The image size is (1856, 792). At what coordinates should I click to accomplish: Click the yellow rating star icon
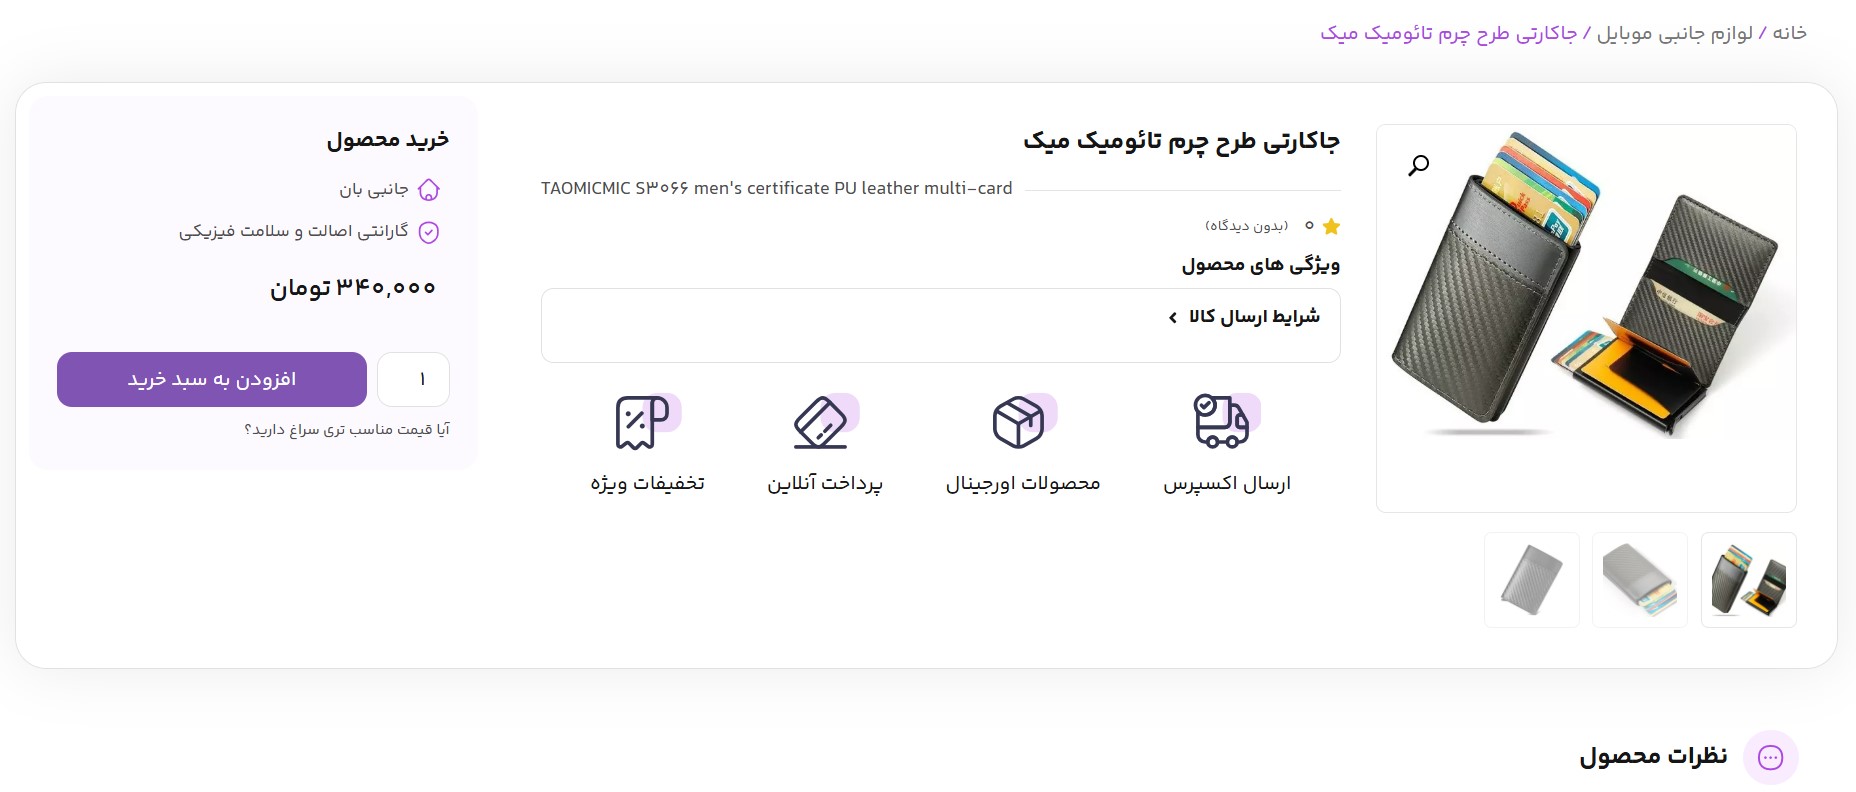pyautogui.click(x=1331, y=226)
